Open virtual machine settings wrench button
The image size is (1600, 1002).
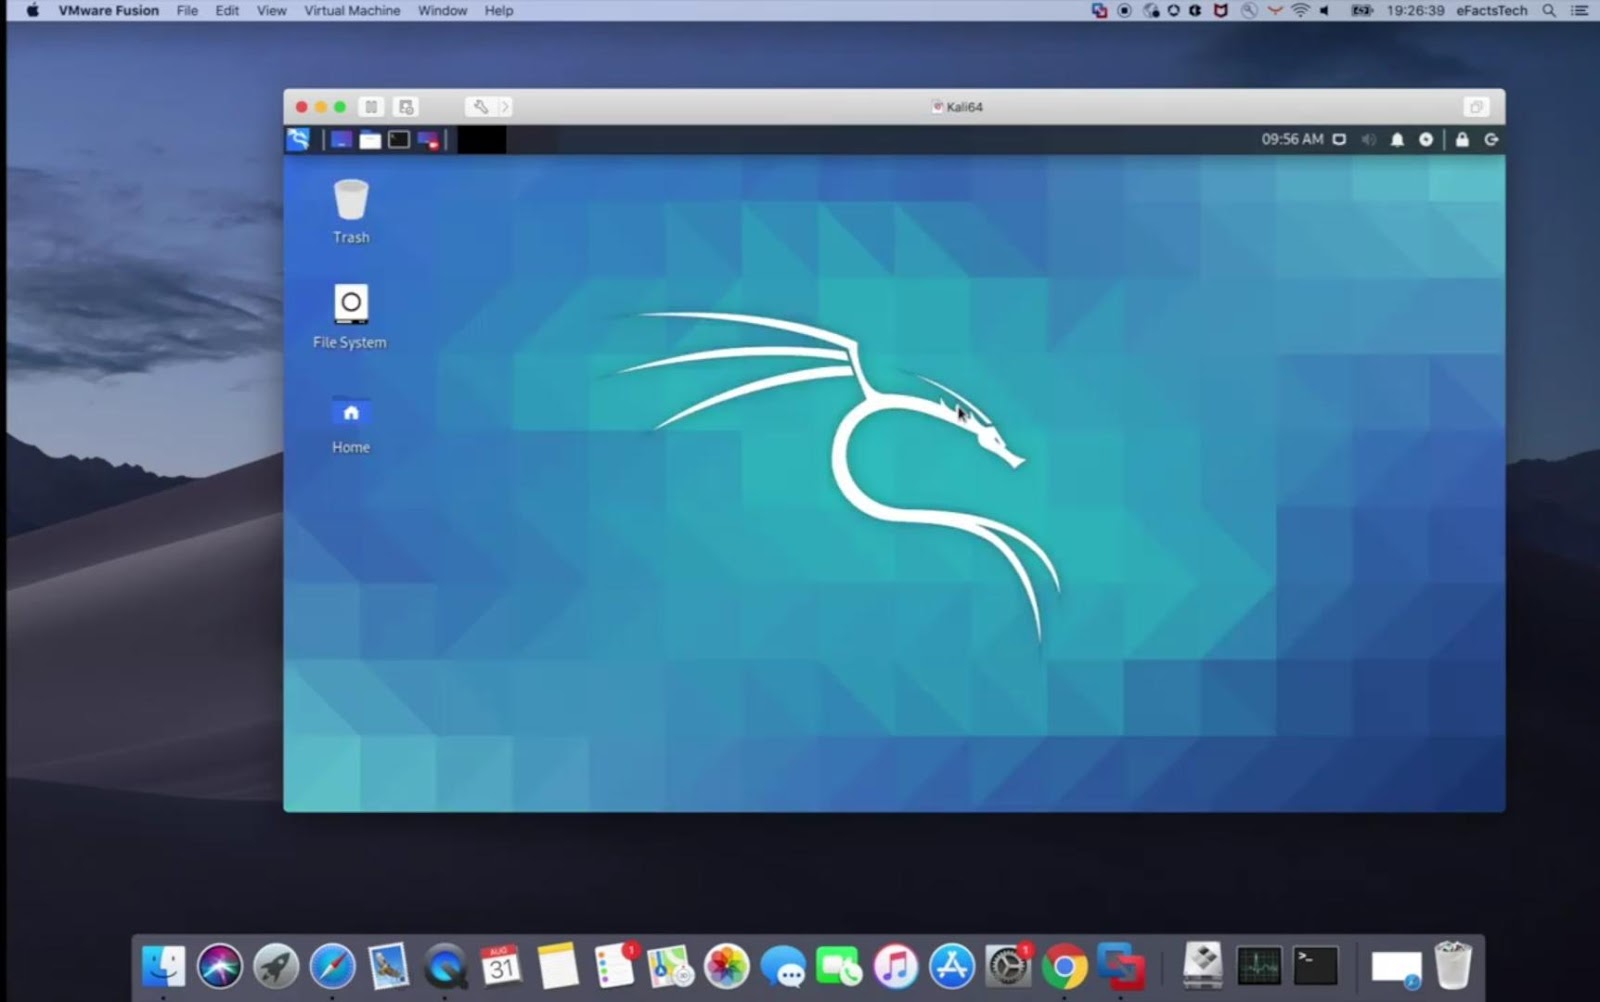point(480,107)
